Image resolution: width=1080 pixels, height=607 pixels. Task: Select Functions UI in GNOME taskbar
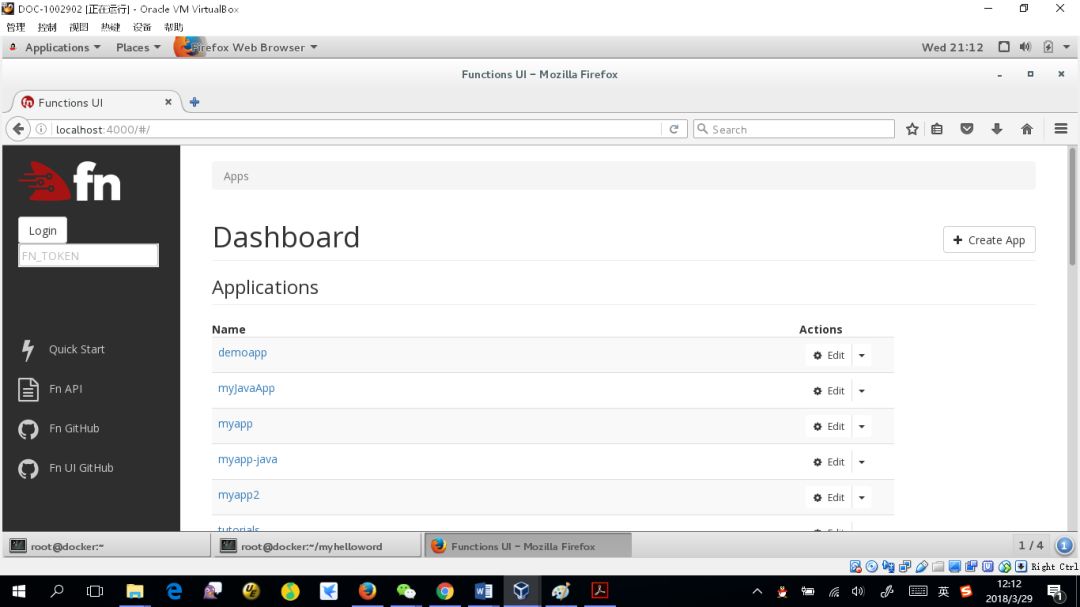(x=528, y=546)
